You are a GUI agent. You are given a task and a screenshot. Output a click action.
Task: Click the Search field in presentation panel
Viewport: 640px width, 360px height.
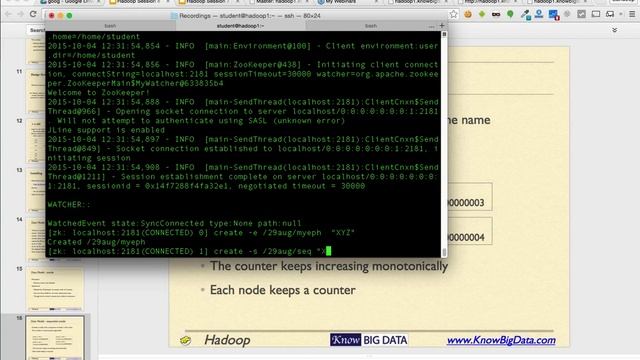tap(37, 30)
